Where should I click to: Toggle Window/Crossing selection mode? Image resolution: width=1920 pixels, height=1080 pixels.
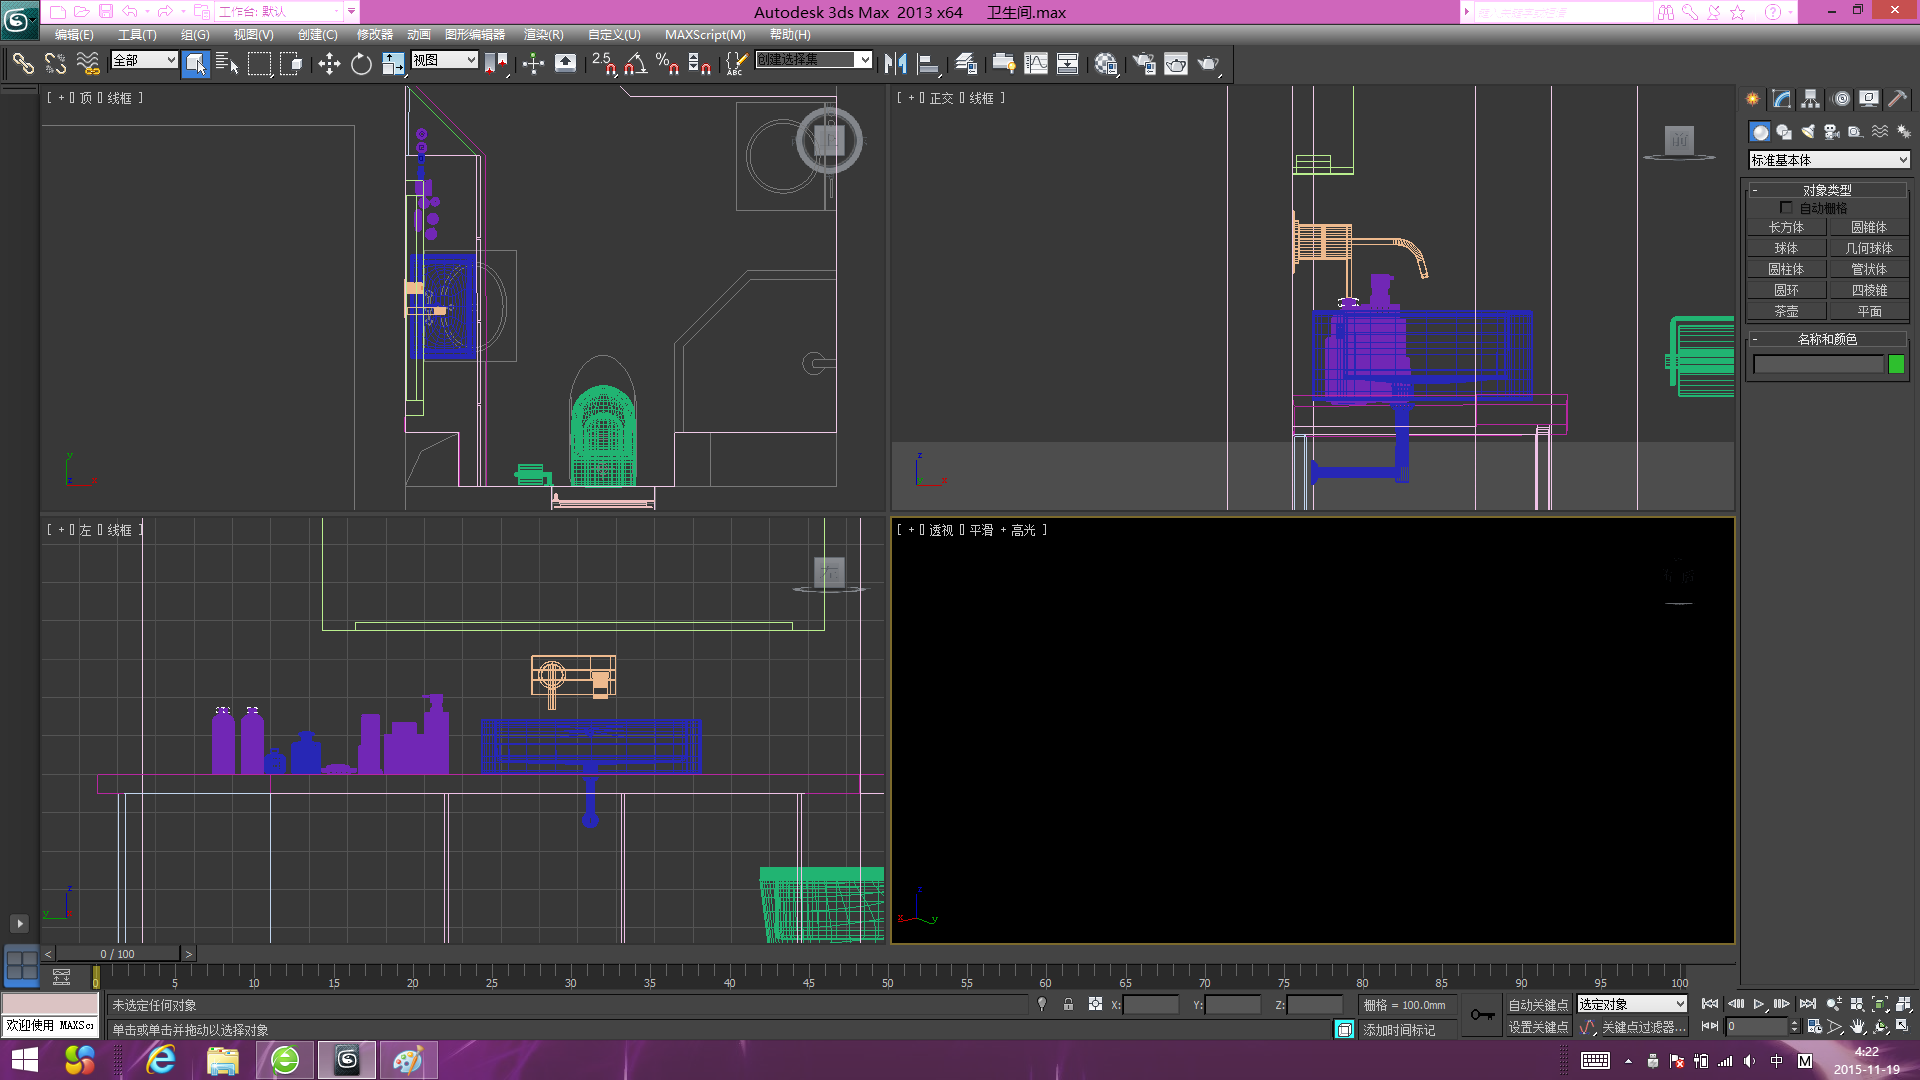pyautogui.click(x=291, y=64)
